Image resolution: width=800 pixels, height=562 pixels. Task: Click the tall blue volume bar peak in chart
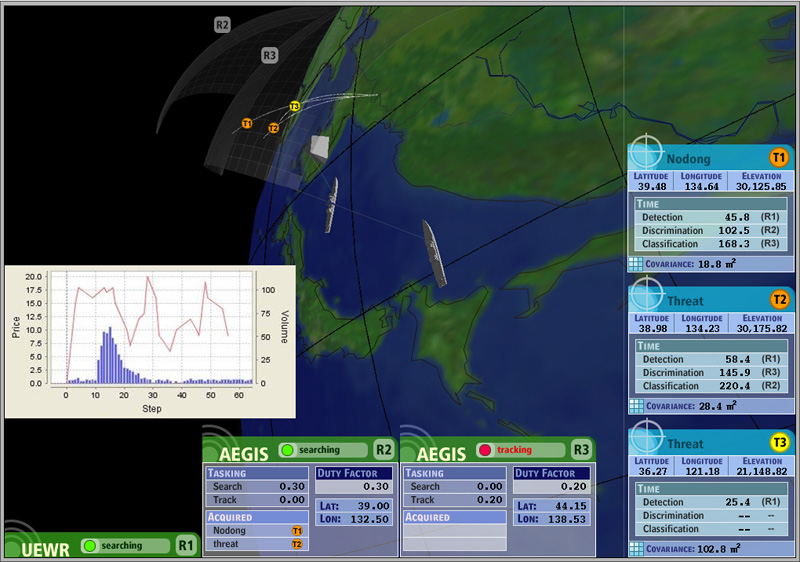coord(110,355)
